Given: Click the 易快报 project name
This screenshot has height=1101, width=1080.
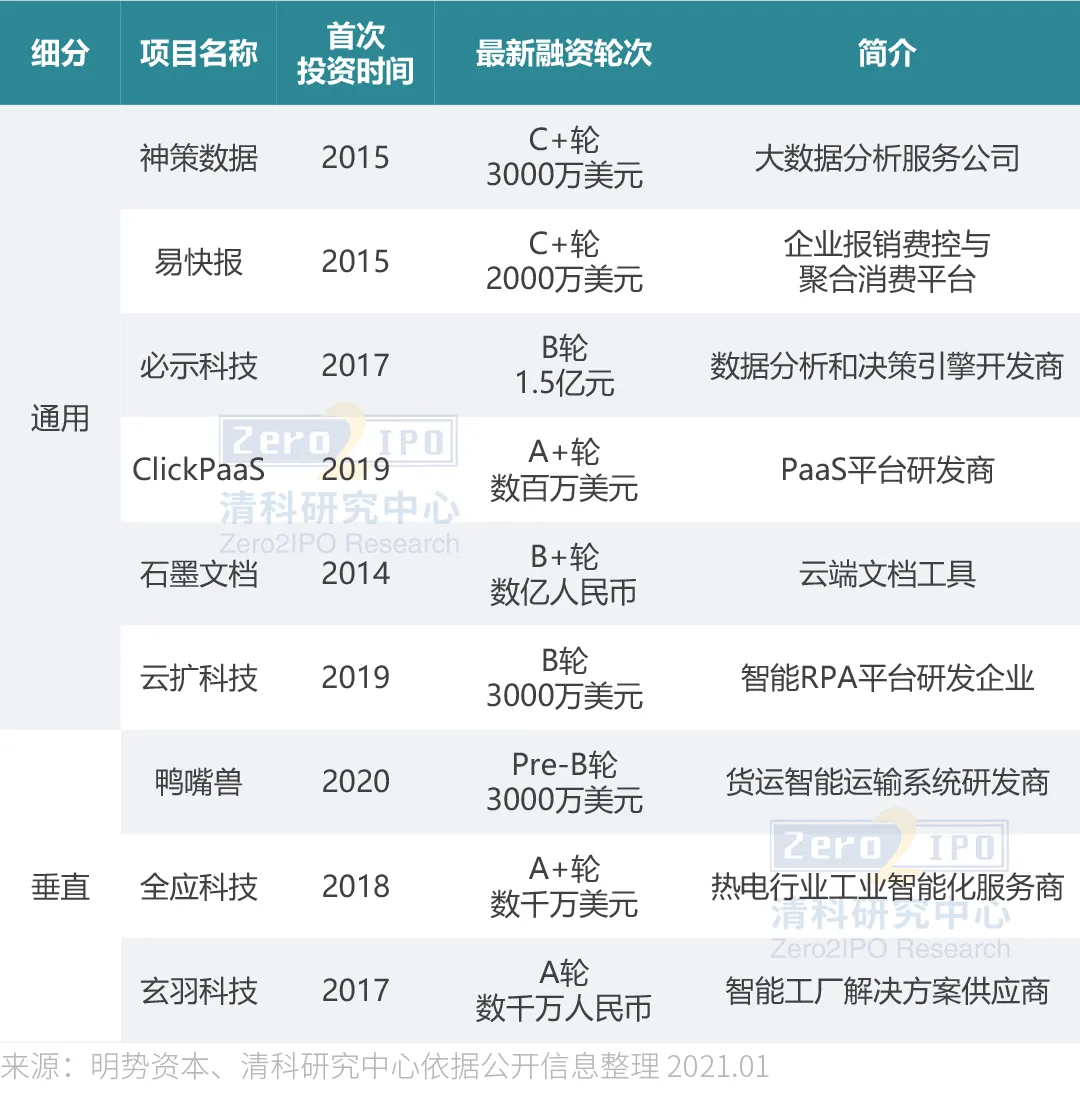Looking at the screenshot, I should coord(198,262).
